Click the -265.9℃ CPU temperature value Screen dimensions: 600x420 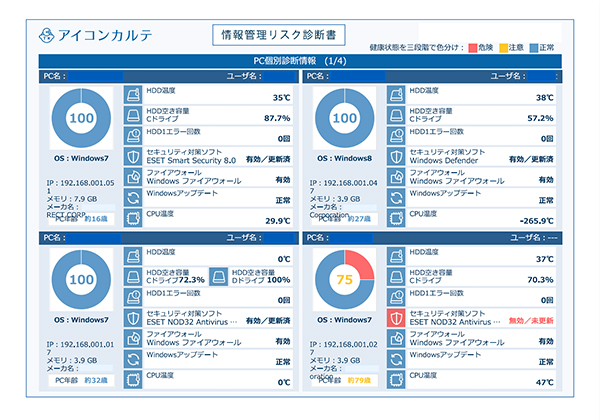tap(536, 221)
